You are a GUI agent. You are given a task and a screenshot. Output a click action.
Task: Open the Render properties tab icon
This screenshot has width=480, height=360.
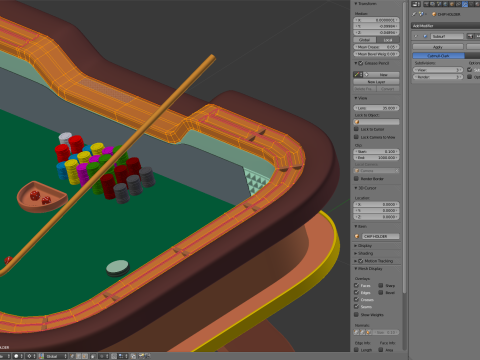pyautogui.click(x=426, y=4)
